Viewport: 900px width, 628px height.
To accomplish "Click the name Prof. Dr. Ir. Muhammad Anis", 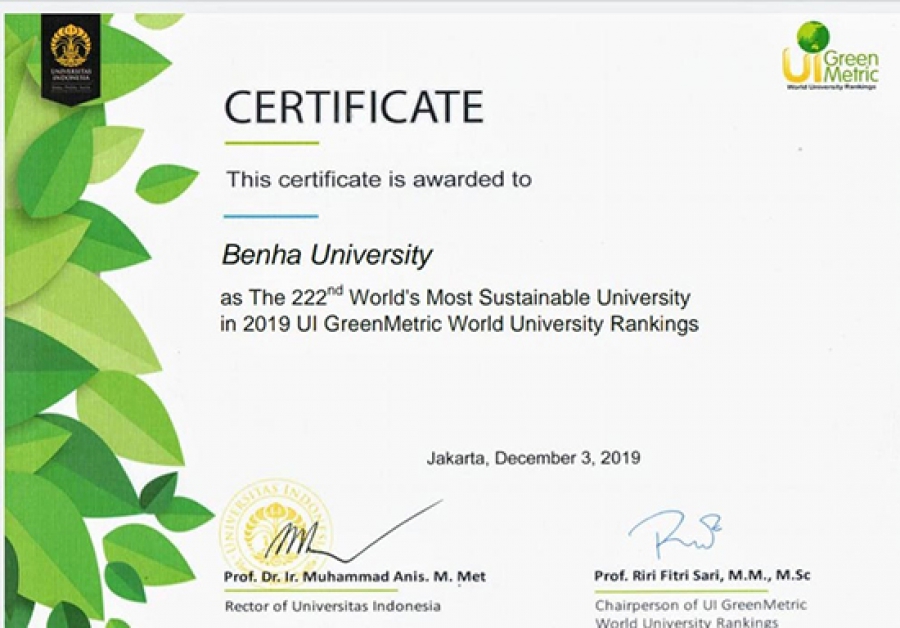I will click(355, 577).
